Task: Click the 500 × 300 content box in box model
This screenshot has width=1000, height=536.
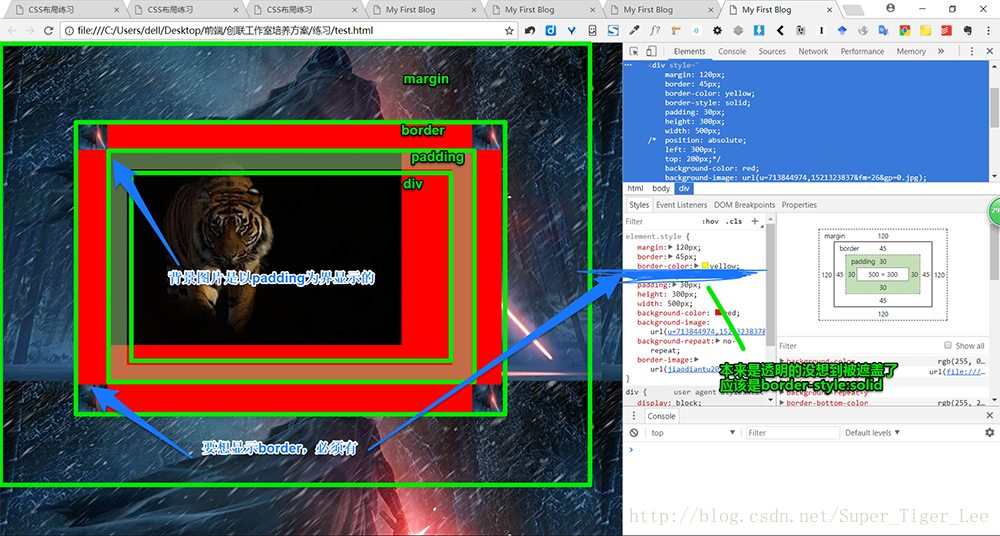Action: [883, 274]
